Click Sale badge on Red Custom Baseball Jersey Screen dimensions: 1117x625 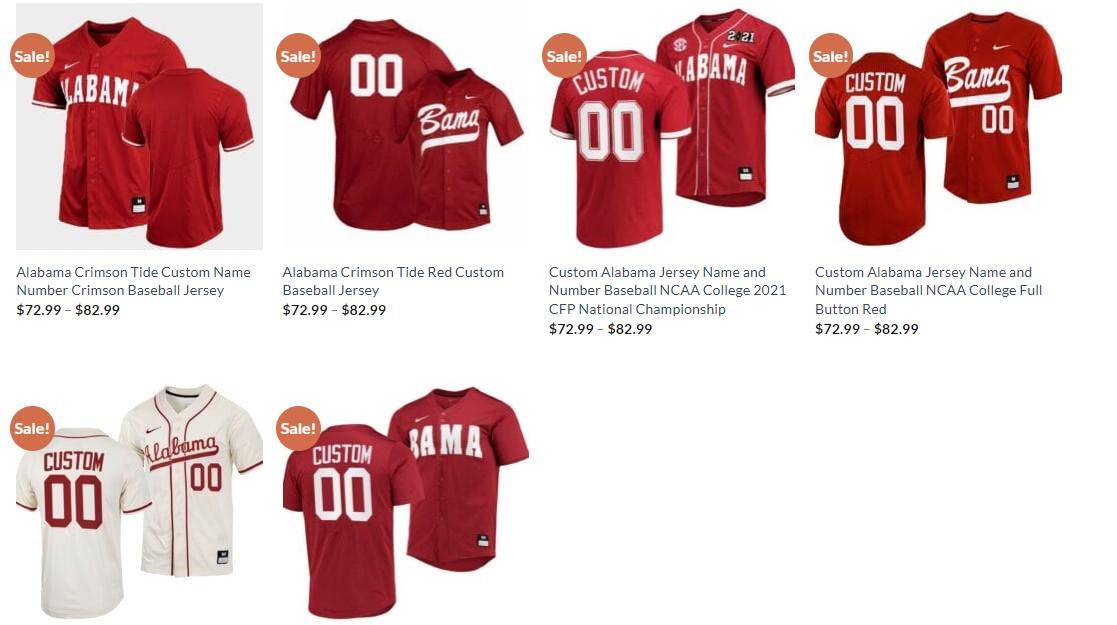click(298, 56)
